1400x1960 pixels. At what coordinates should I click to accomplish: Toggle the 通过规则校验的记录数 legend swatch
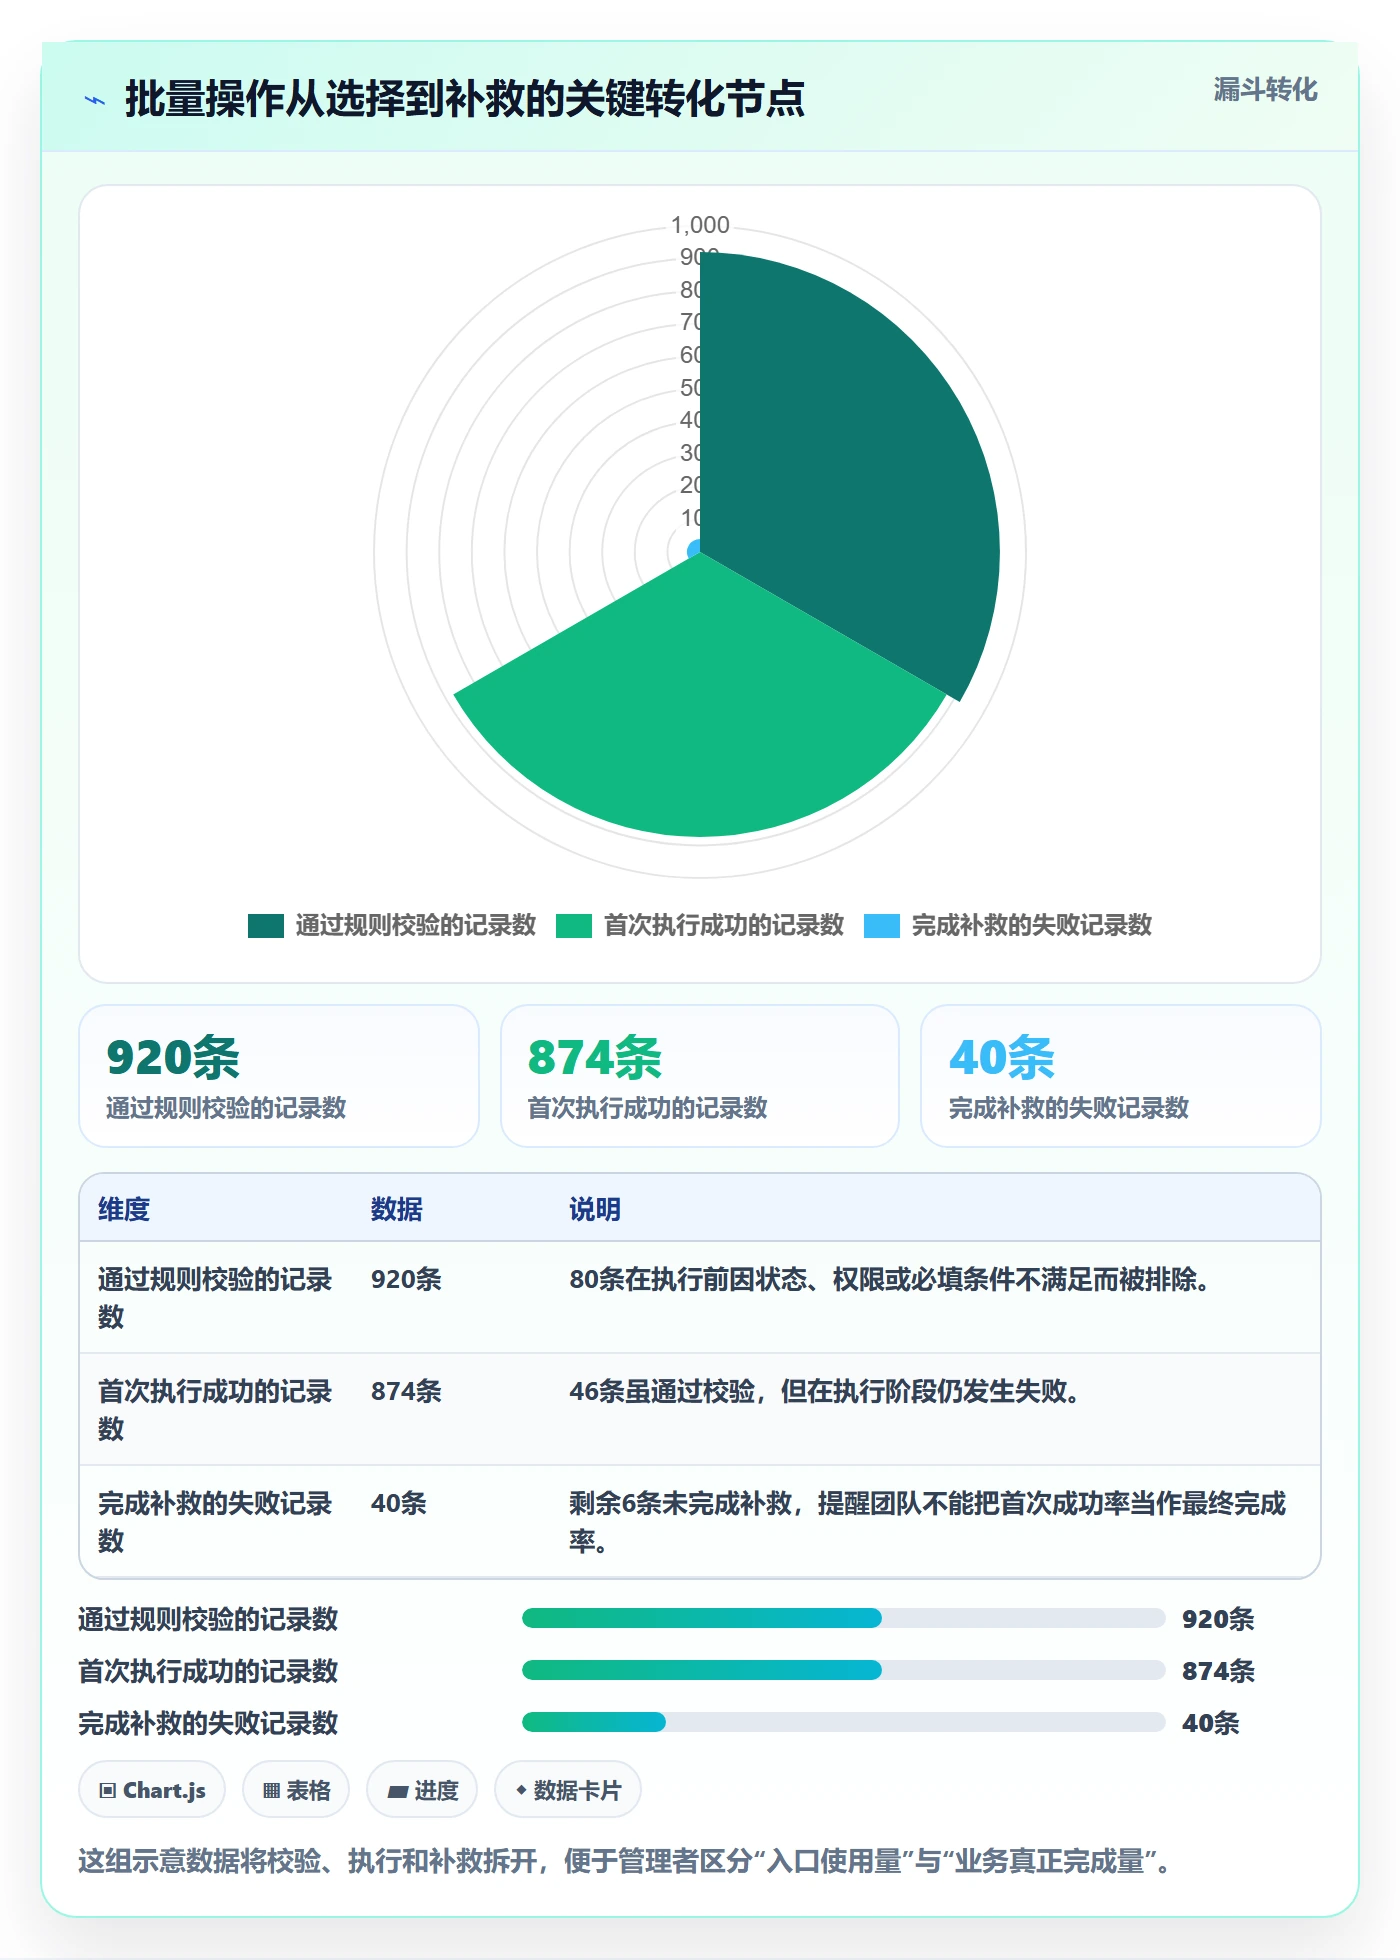266,926
